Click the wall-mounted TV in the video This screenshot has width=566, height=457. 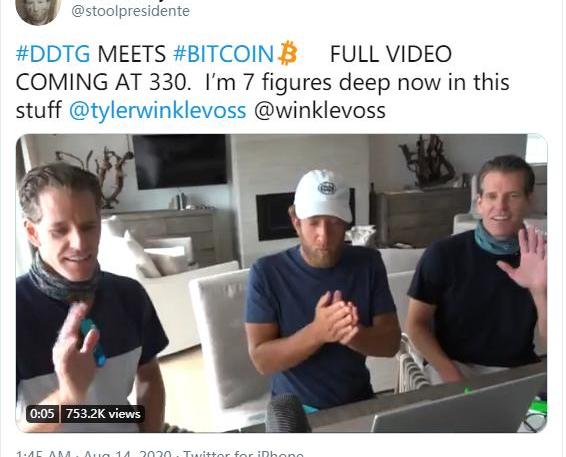[180, 162]
